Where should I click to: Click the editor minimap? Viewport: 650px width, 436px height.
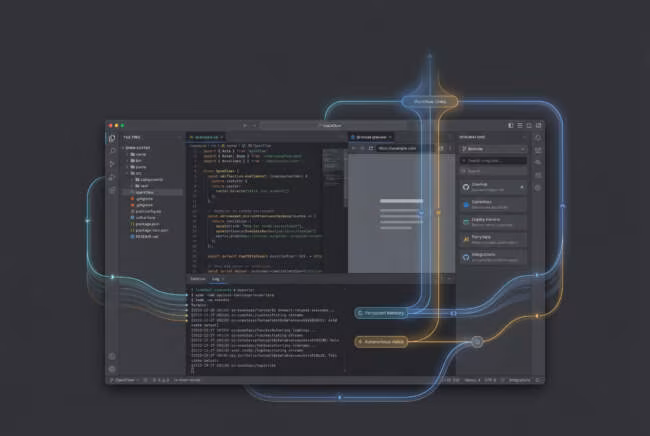pos(333,170)
